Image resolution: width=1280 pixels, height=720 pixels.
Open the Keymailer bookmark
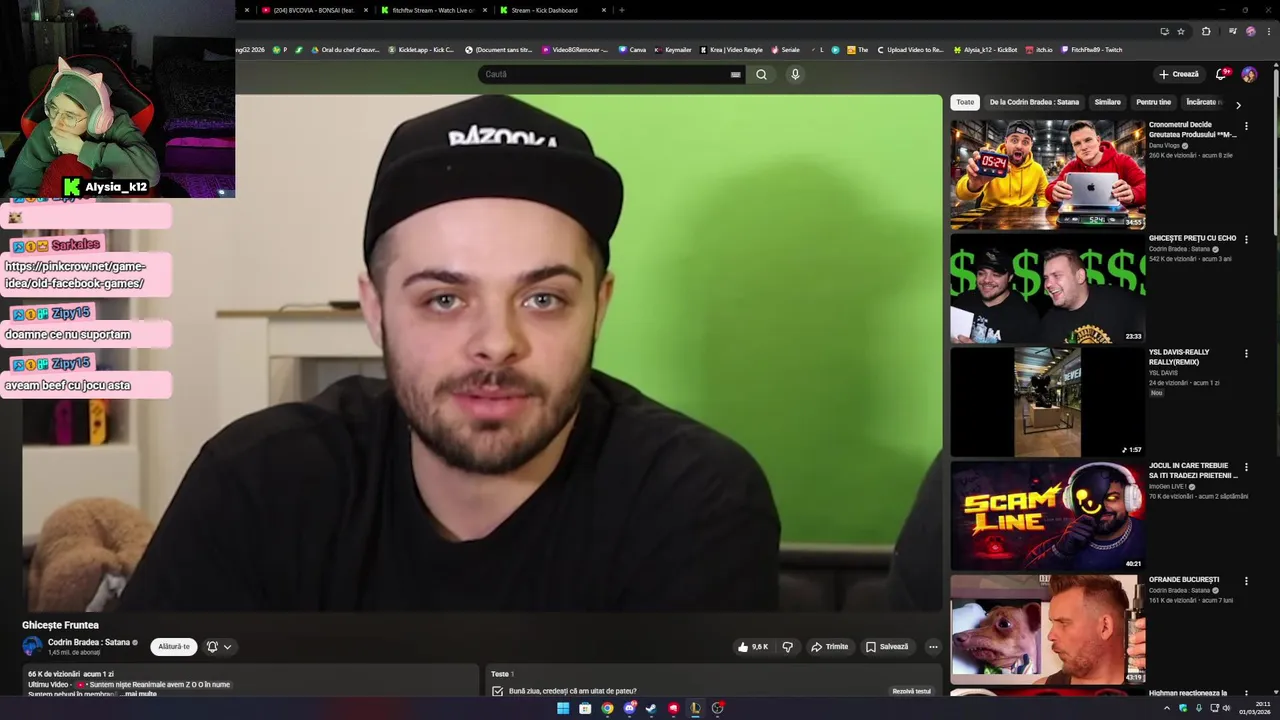(x=673, y=50)
